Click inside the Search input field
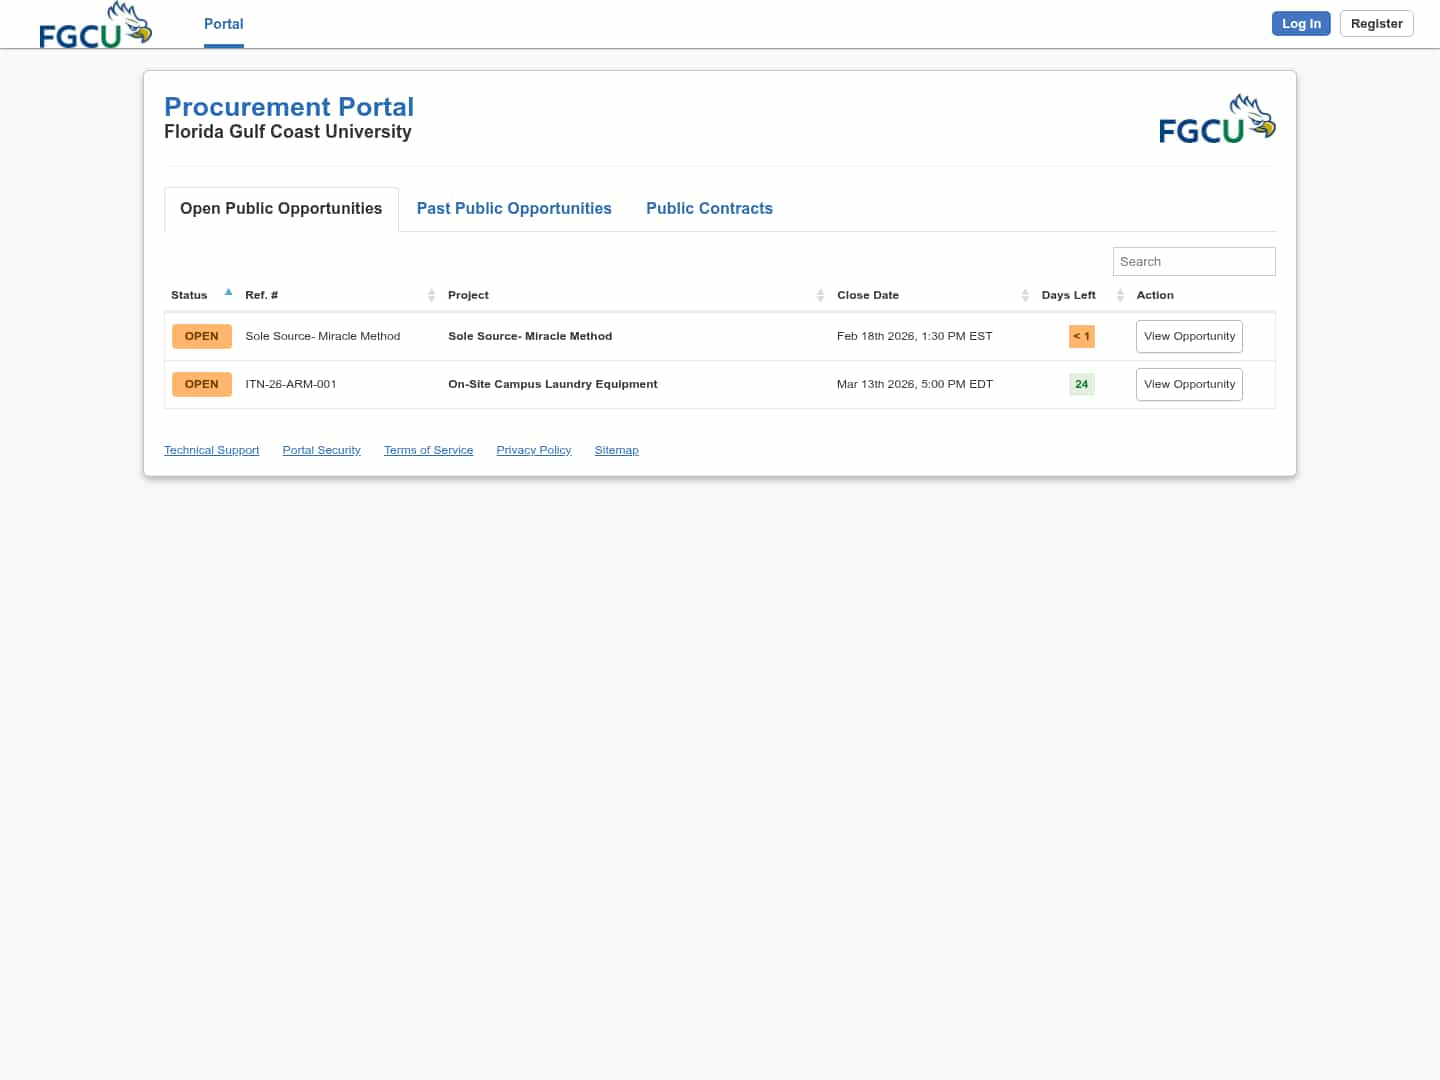The width and height of the screenshot is (1440, 1080). click(1193, 261)
